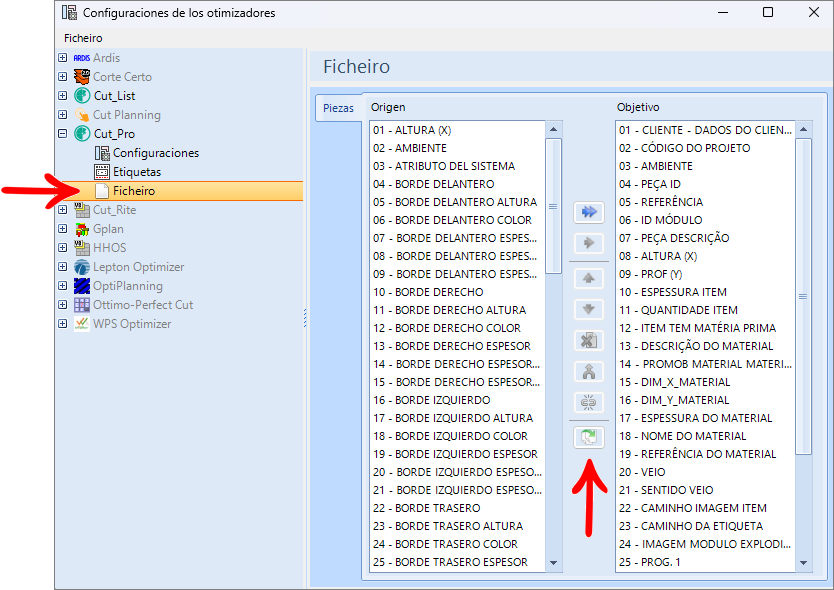Click the Cut_List green globe icon
This screenshot has width=834, height=590.
point(81,96)
